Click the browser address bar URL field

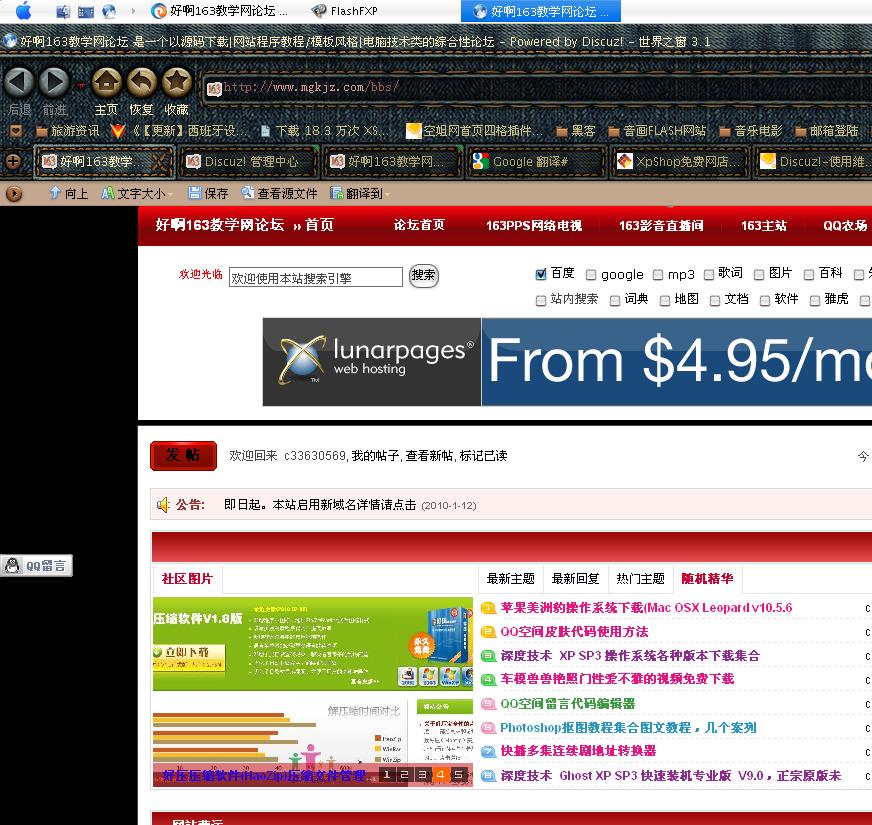click(x=536, y=88)
